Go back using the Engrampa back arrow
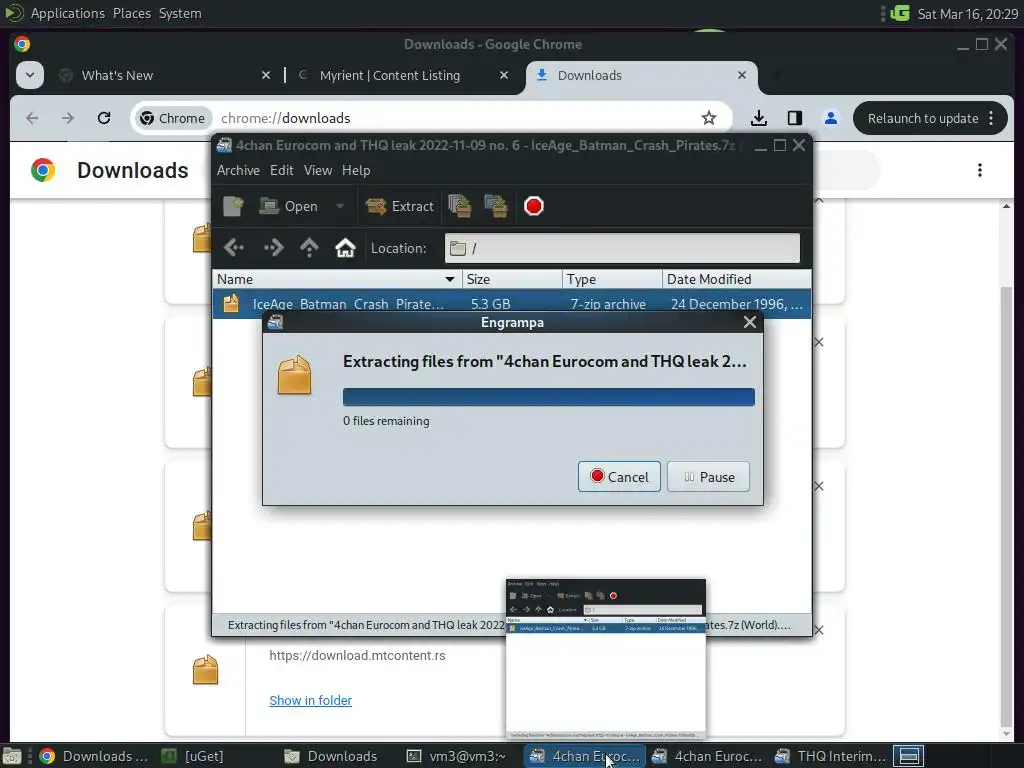 pyautogui.click(x=233, y=248)
